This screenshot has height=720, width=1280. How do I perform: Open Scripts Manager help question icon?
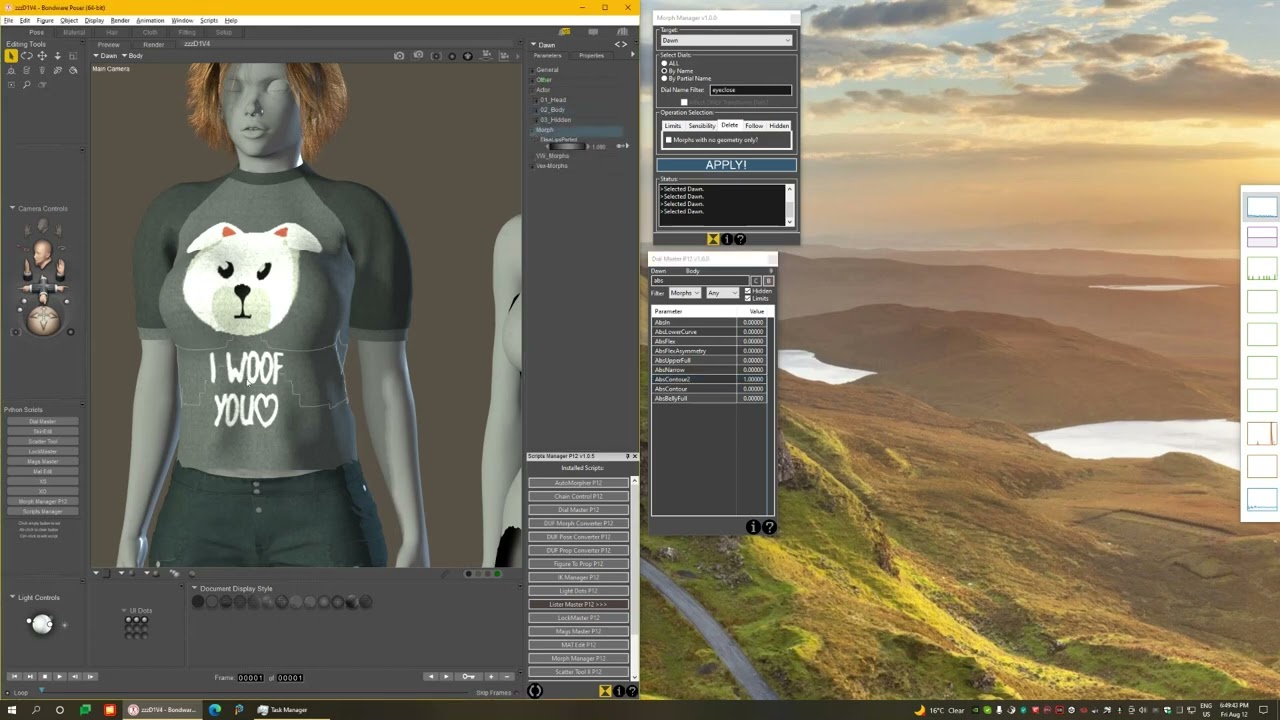coord(631,691)
